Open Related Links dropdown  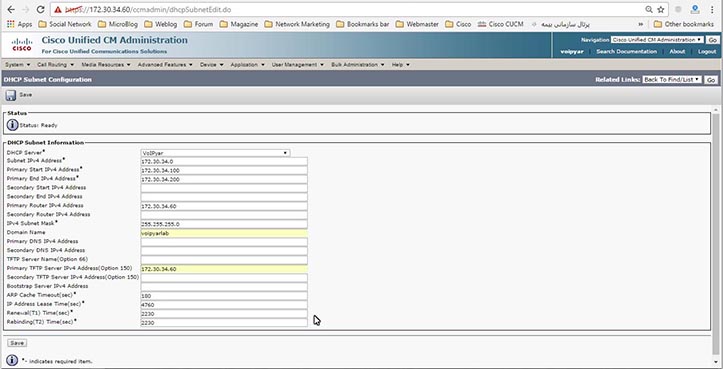click(672, 80)
